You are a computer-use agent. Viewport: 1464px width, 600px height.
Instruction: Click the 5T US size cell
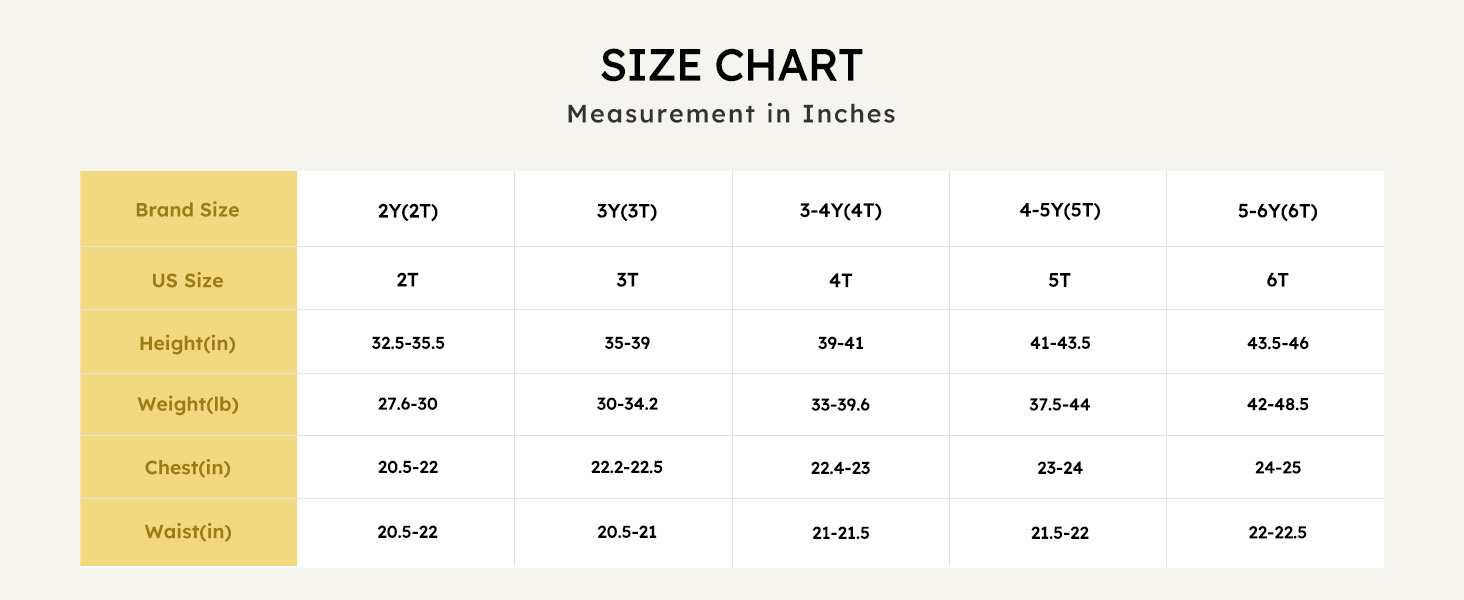pyautogui.click(x=1058, y=281)
